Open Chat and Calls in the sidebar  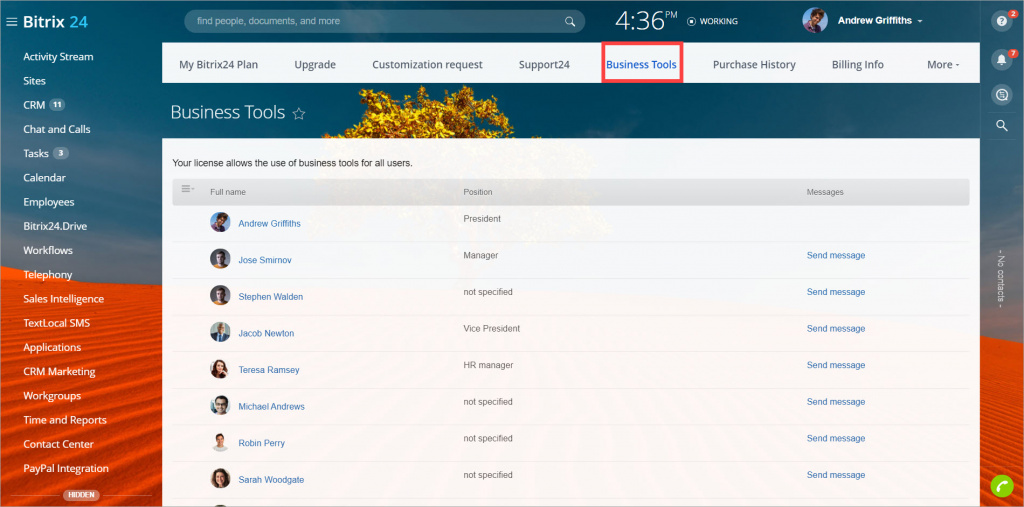[x=57, y=129]
